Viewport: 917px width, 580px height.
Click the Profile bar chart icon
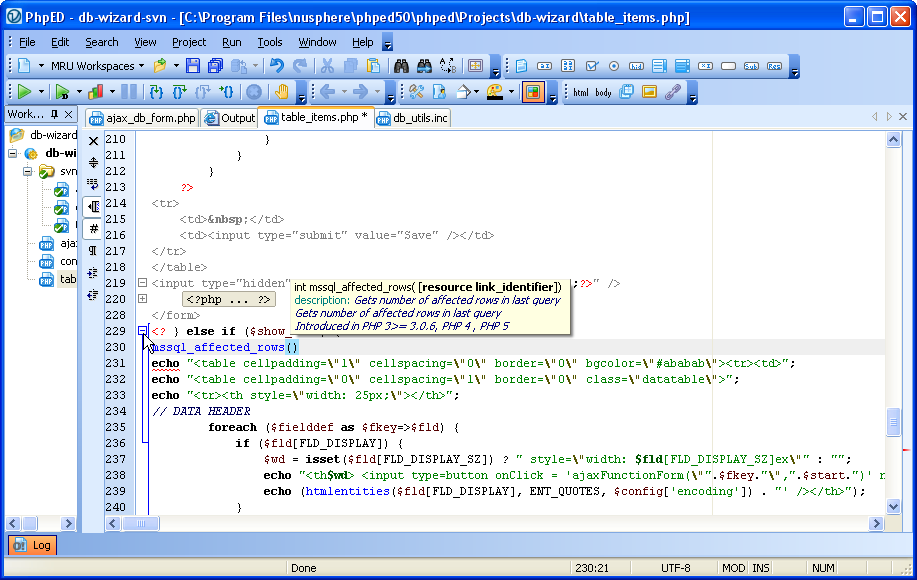pos(95,92)
